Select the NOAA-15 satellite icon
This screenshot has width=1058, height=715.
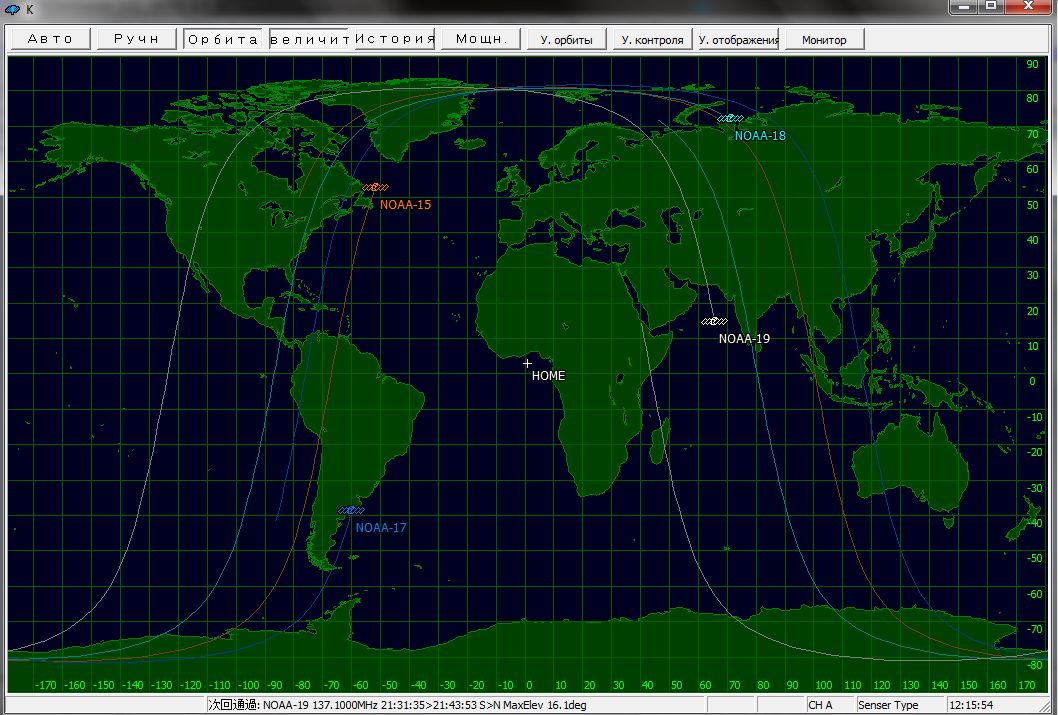click(375, 188)
